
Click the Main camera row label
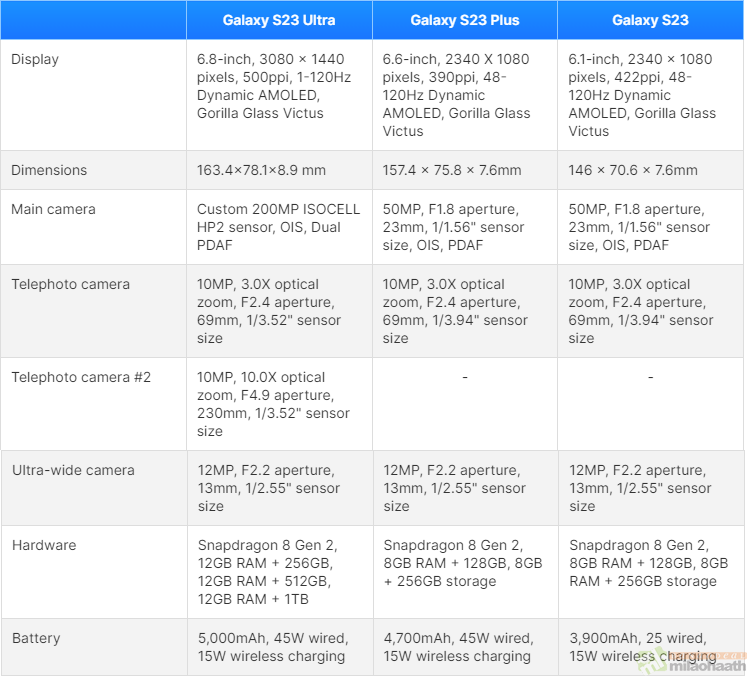(53, 209)
